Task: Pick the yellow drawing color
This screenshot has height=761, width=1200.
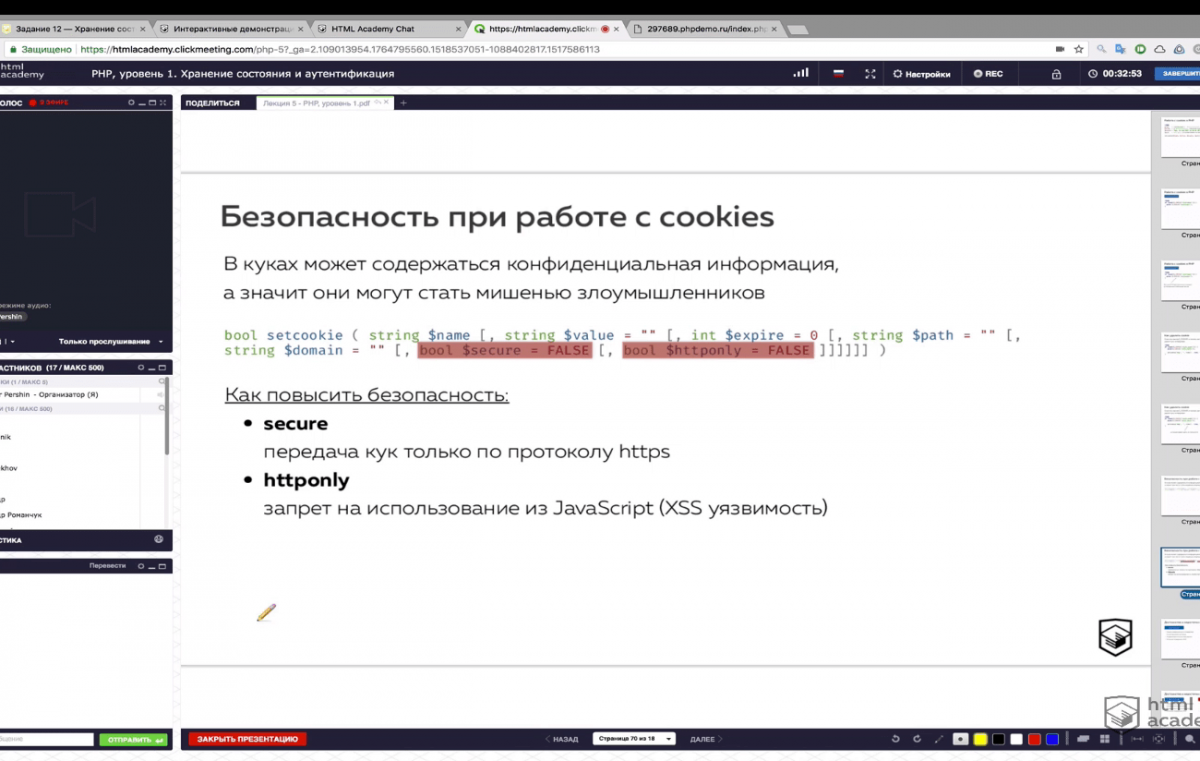Action: [x=980, y=739]
